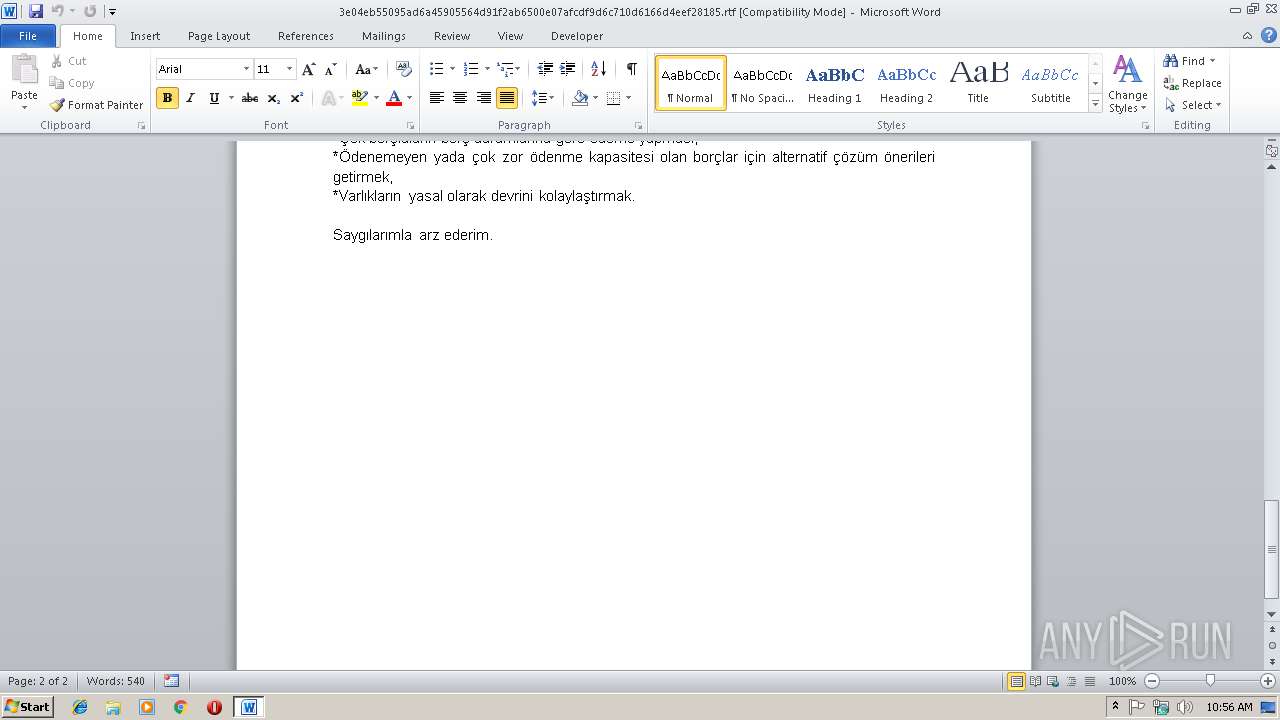Click Grow Font icon
Image resolution: width=1280 pixels, height=720 pixels.
pyautogui.click(x=308, y=69)
